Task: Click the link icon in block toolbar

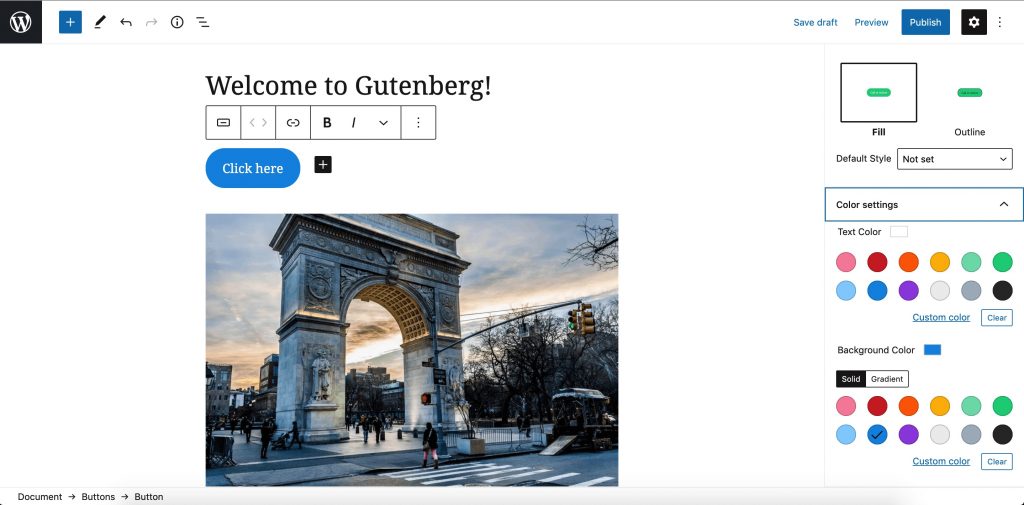Action: click(x=293, y=122)
